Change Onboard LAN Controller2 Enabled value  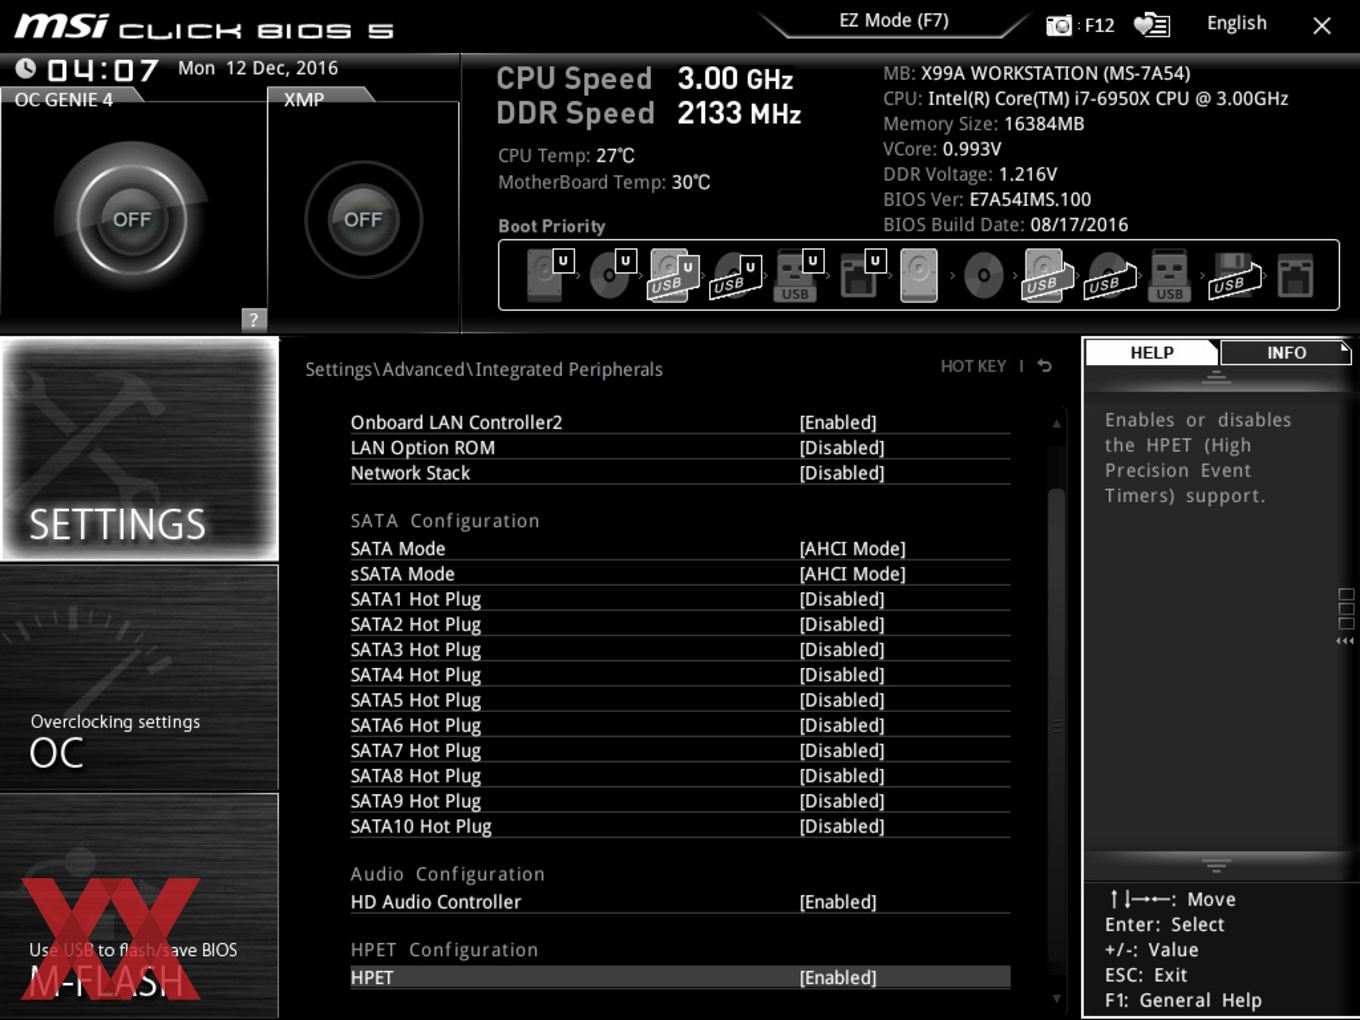[x=837, y=422]
